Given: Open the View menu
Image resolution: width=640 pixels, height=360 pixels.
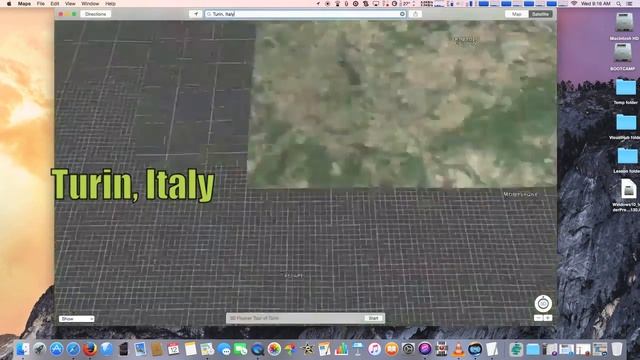Looking at the screenshot, I should [70, 4].
